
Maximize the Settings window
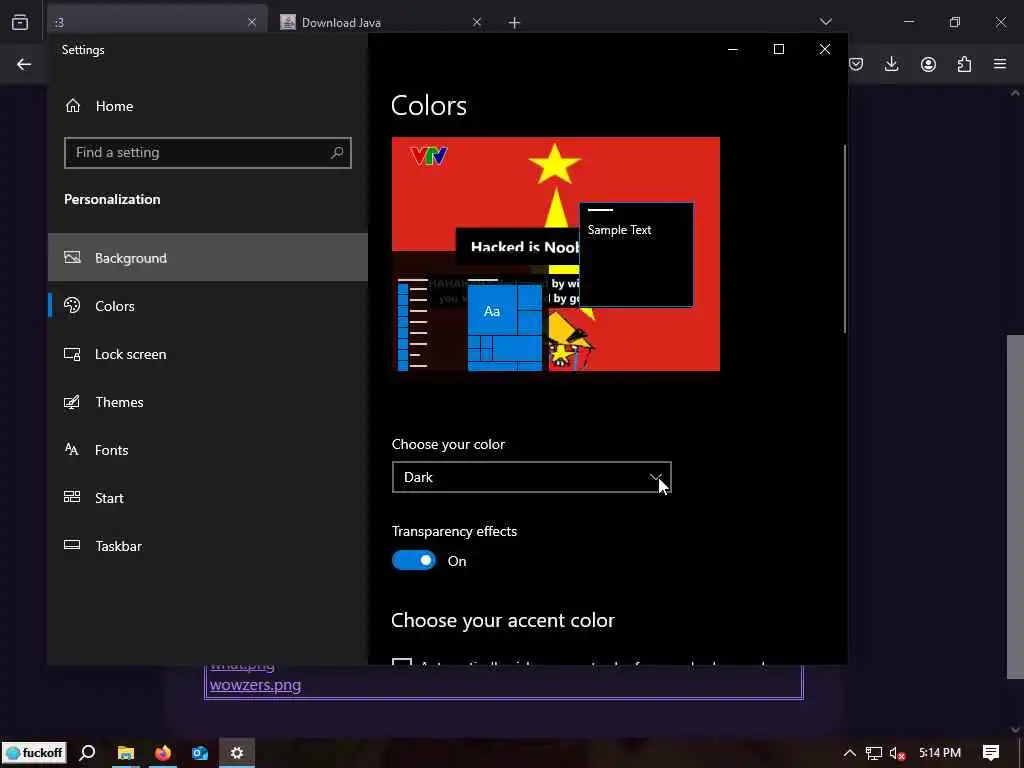click(778, 50)
